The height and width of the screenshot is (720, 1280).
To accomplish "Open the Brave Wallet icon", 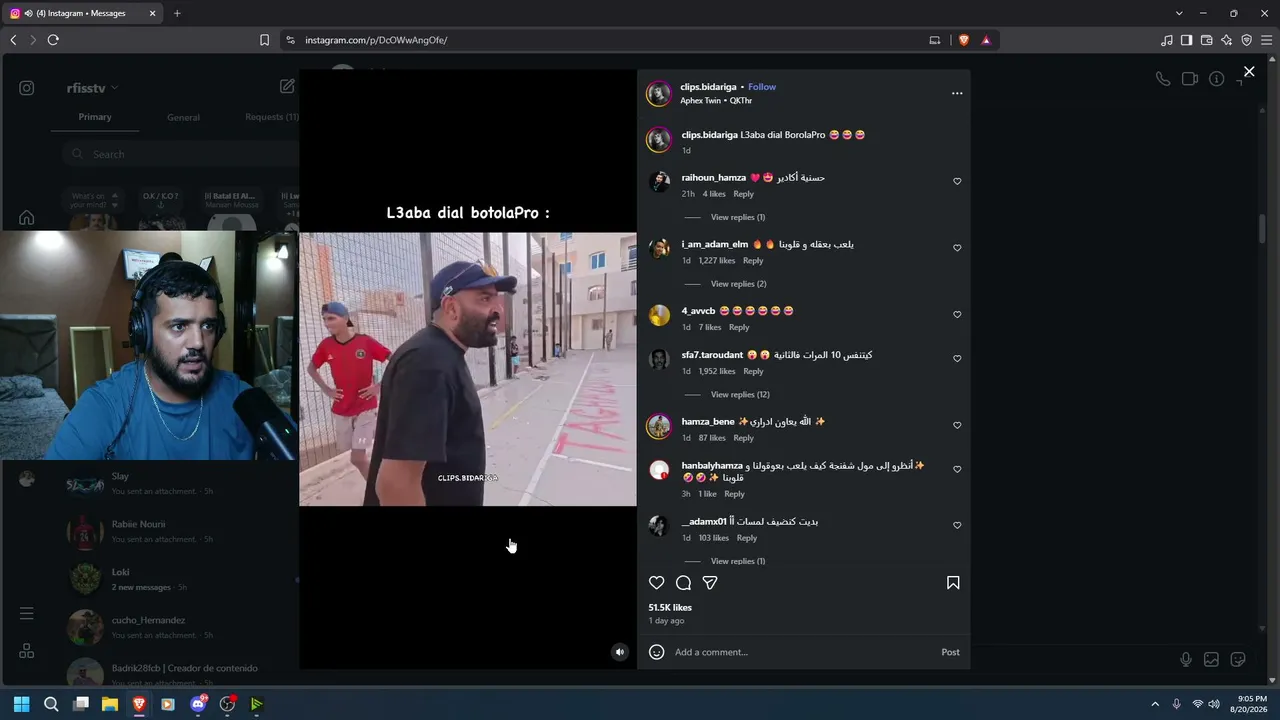I will pyautogui.click(x=1207, y=40).
